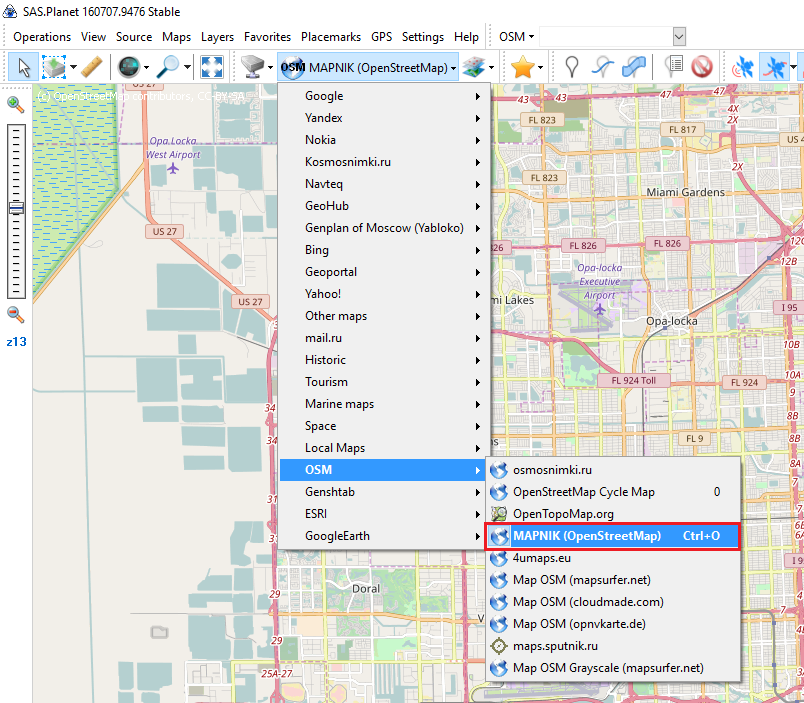Activate the selection manager tool icon
The image size is (804, 703).
pyautogui.click(x=54, y=67)
